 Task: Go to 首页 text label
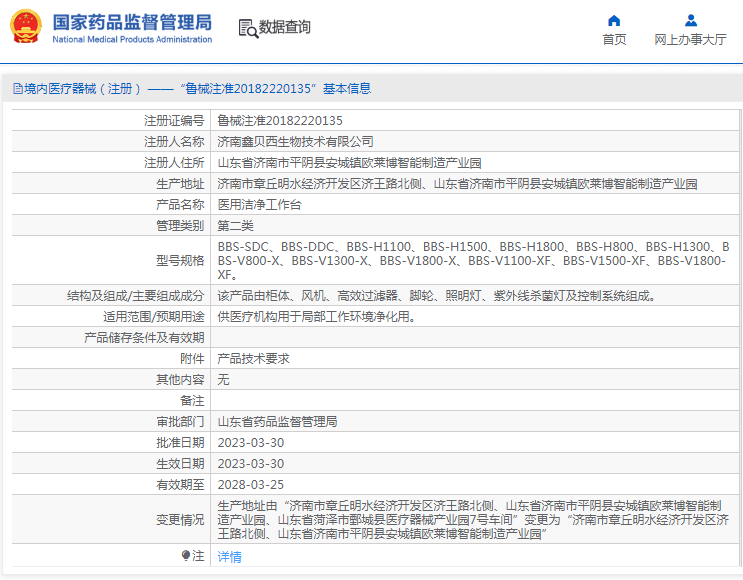coord(614,40)
